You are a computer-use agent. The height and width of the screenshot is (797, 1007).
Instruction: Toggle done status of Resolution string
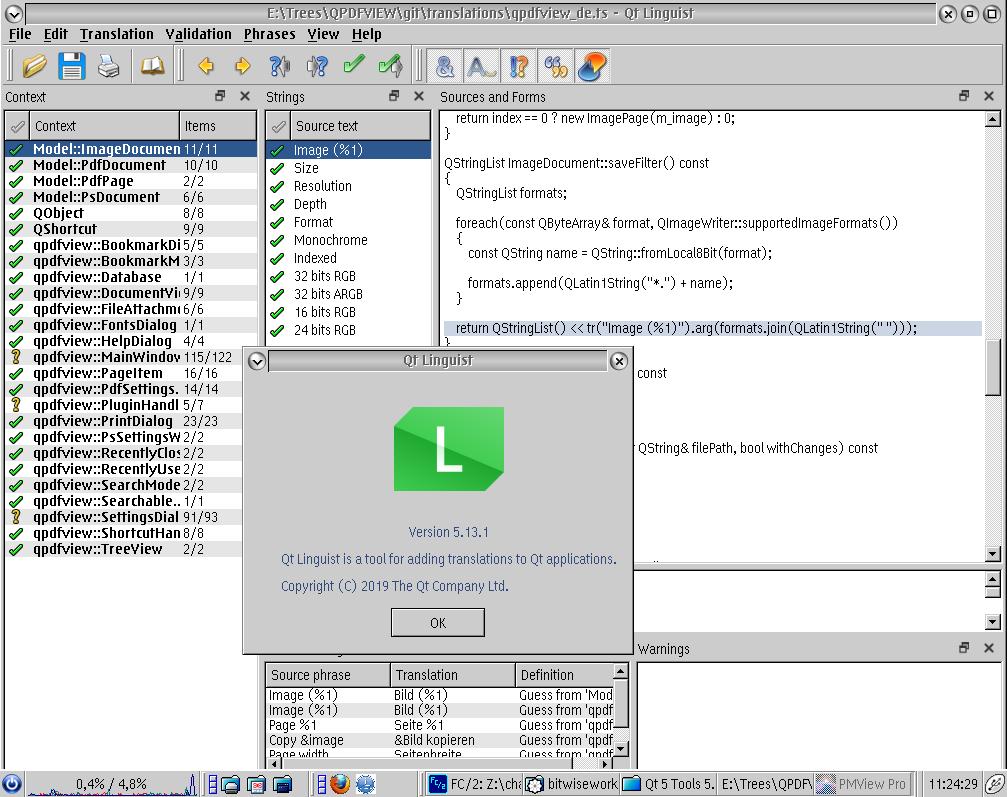(278, 186)
